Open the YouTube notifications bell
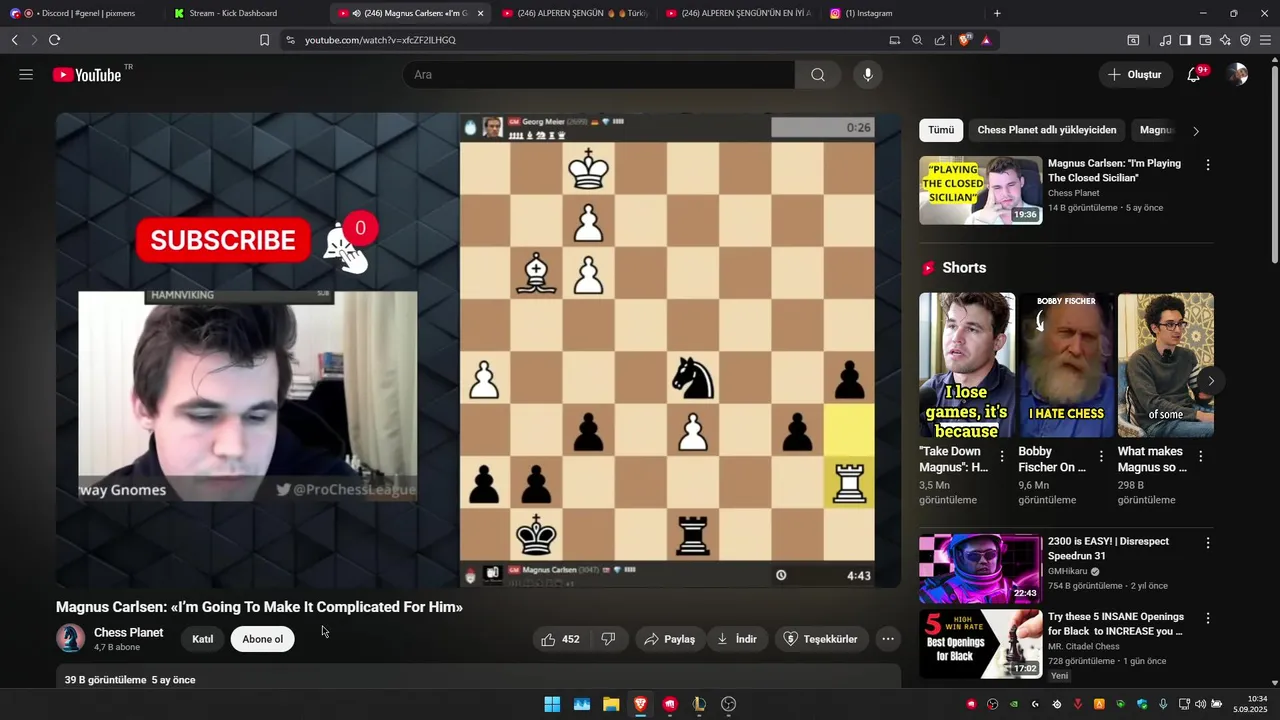Viewport: 1280px width, 720px height. pyautogui.click(x=1193, y=75)
